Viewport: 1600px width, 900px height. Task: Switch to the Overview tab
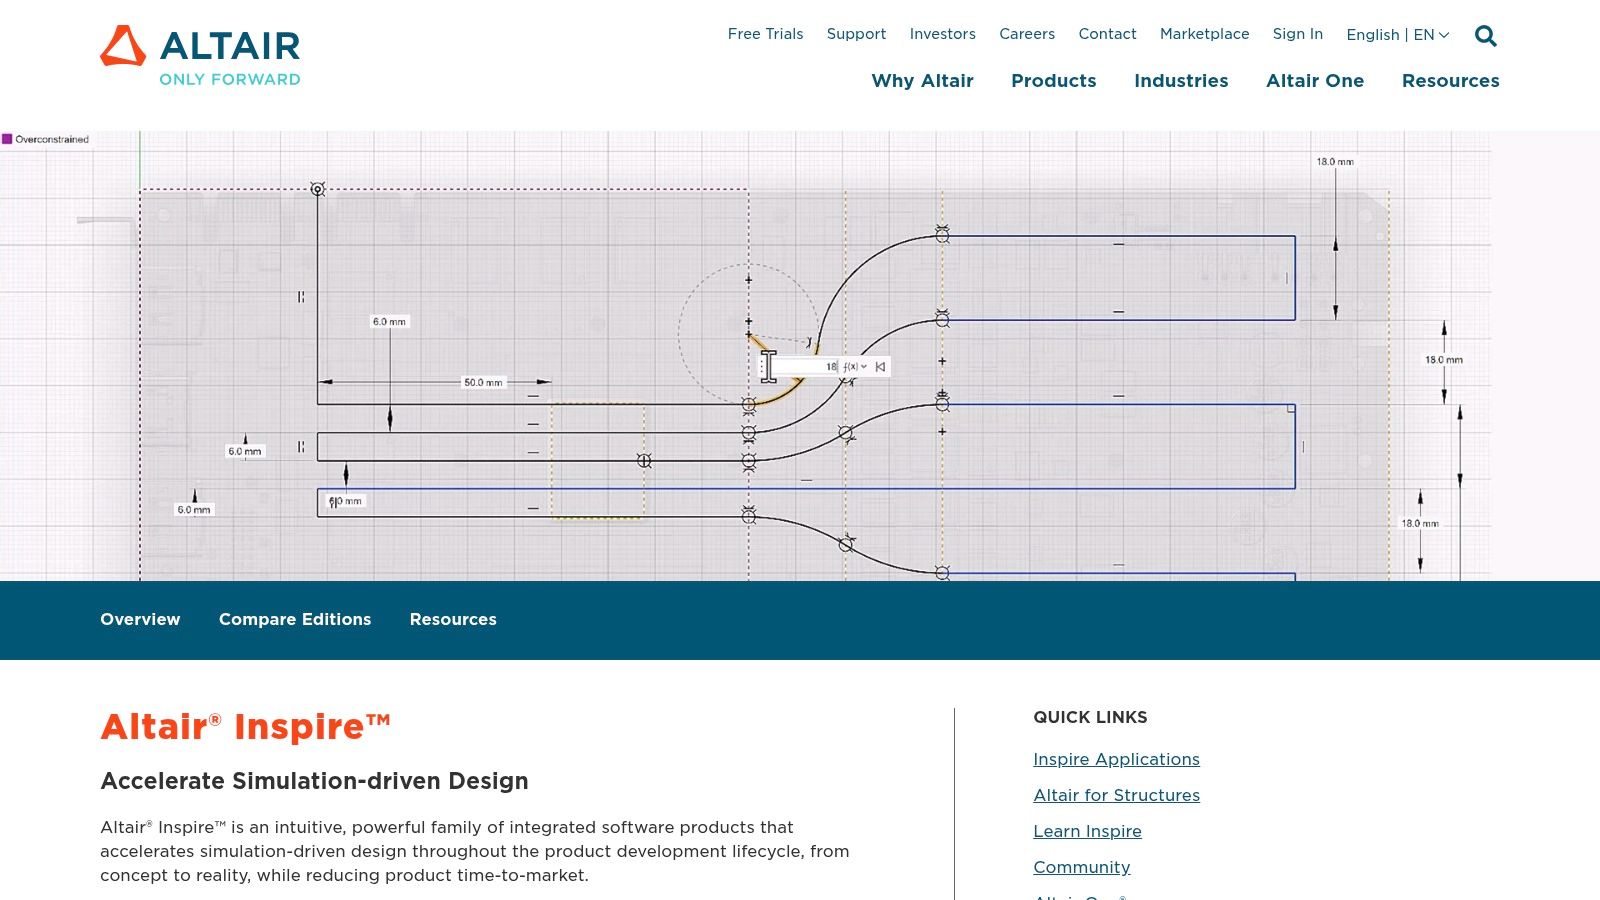tap(140, 620)
